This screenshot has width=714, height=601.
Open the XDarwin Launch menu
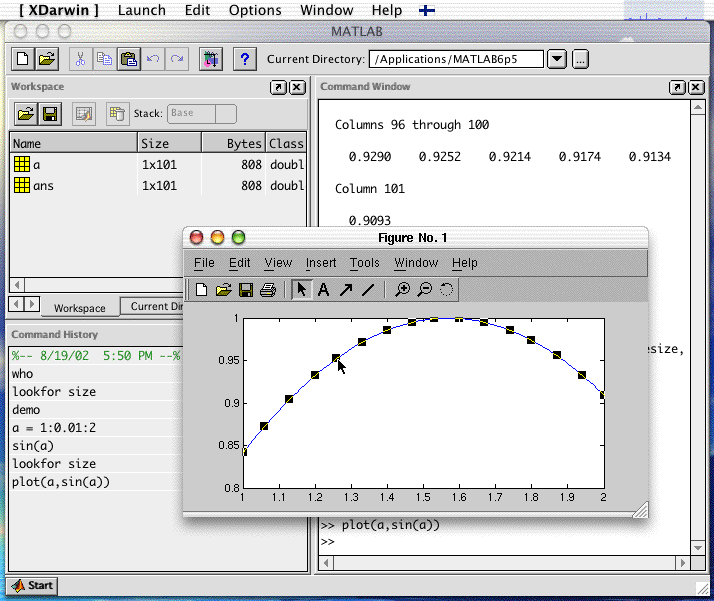click(142, 10)
